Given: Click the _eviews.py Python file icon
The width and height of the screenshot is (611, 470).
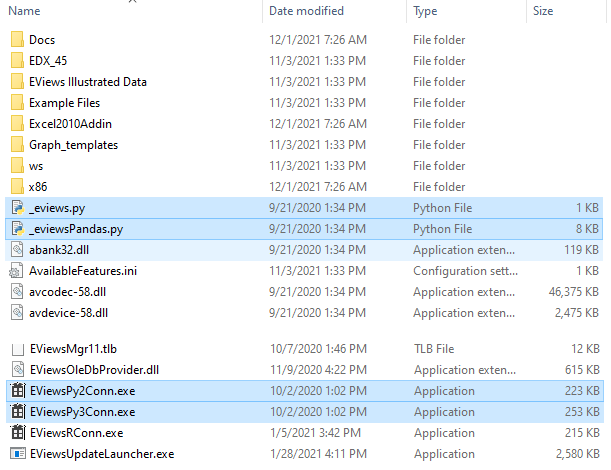Looking at the screenshot, I should 18,208.
